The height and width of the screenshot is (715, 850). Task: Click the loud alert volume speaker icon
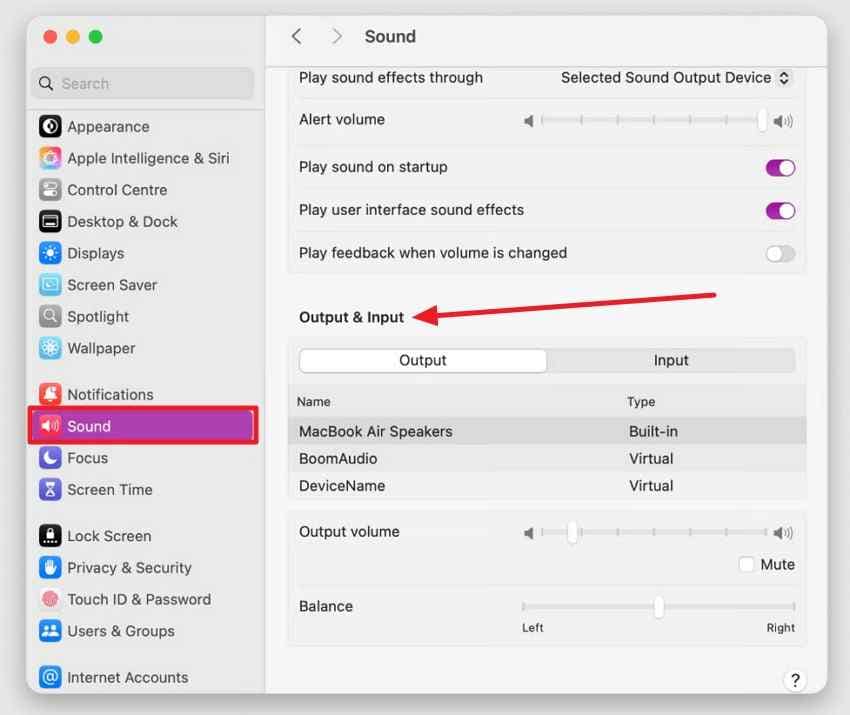click(783, 121)
